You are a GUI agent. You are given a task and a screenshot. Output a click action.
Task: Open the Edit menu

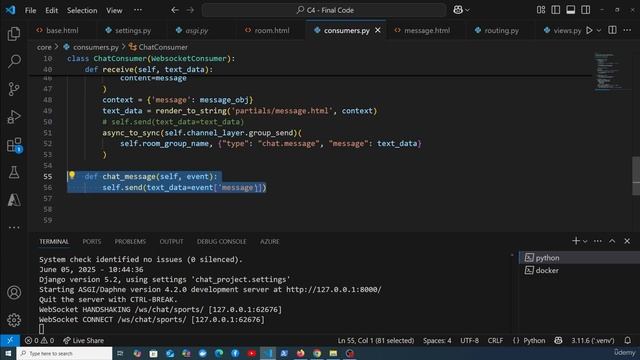pyautogui.click(x=51, y=10)
